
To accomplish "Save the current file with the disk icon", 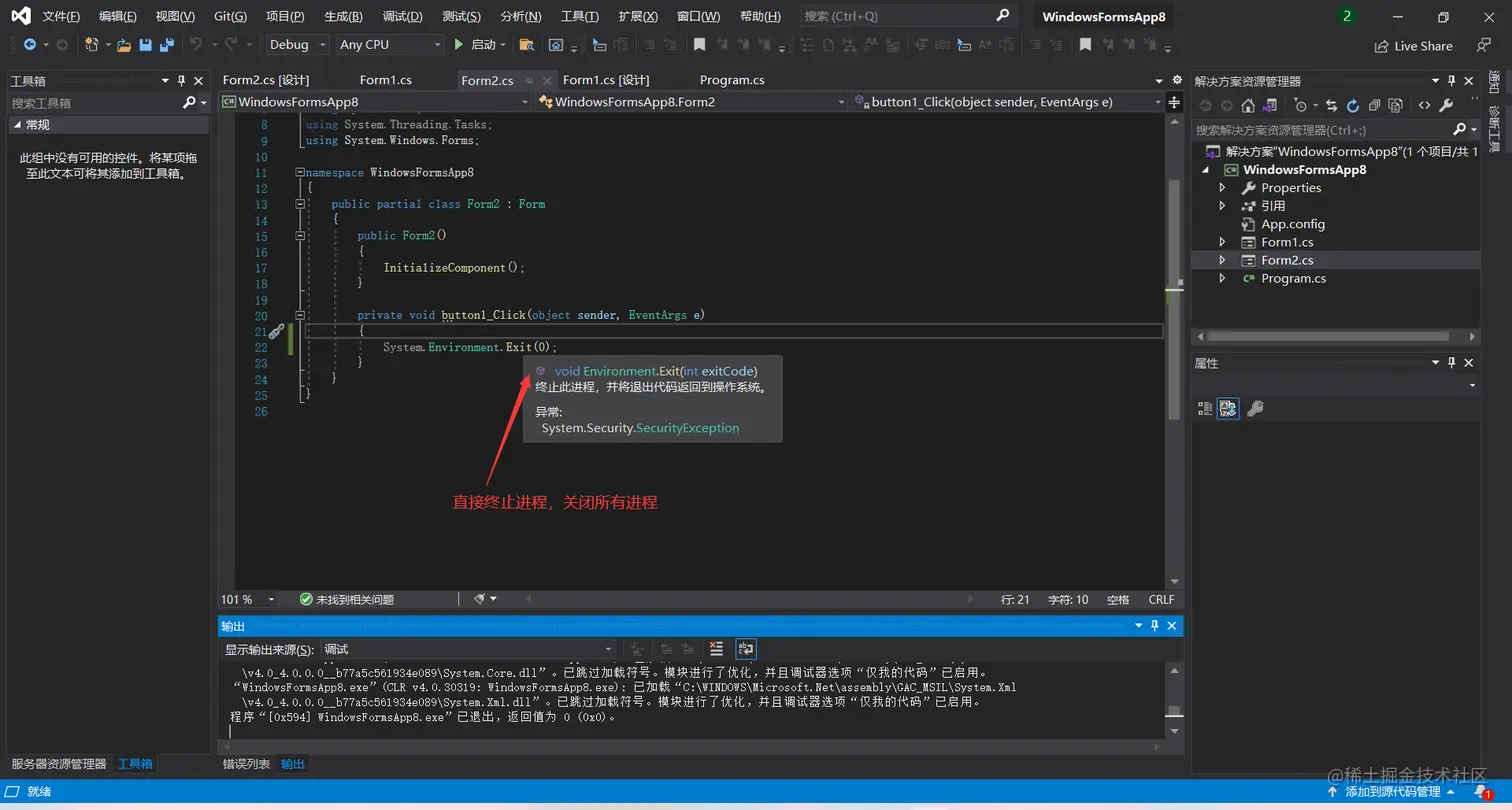I will pos(146,44).
